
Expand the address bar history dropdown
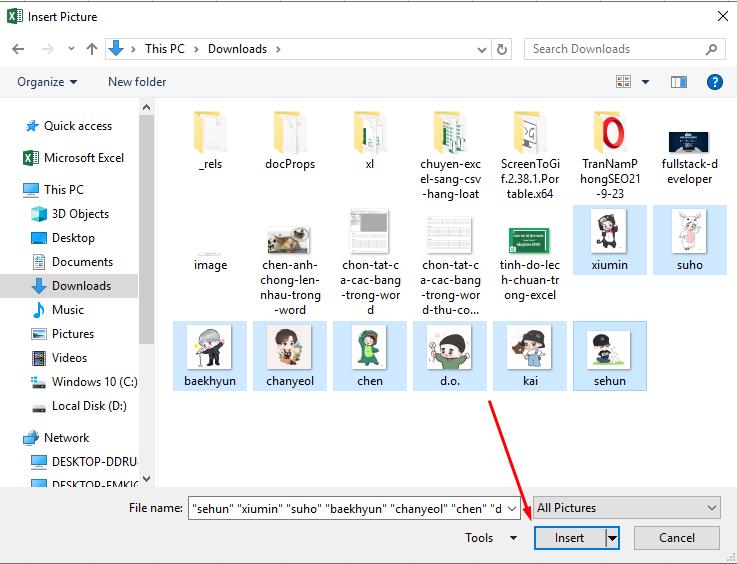(481, 49)
